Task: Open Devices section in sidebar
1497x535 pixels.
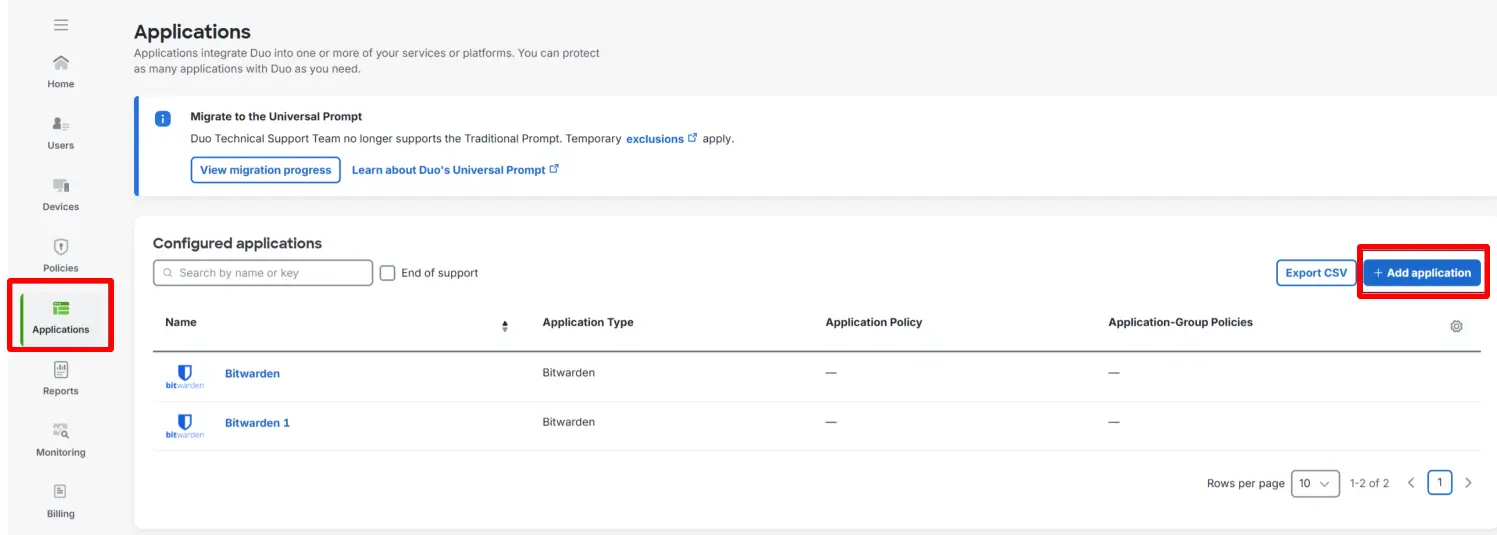Action: pyautogui.click(x=61, y=194)
